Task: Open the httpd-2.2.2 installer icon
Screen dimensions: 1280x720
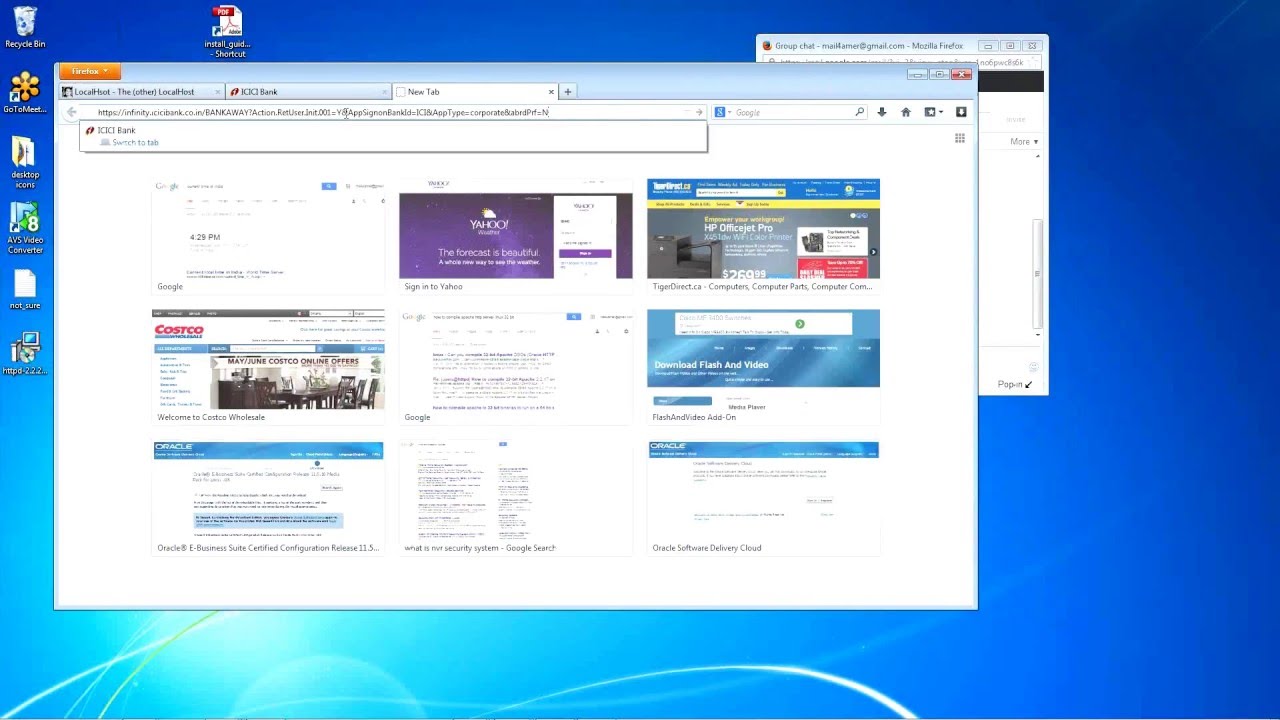Action: 25,353
